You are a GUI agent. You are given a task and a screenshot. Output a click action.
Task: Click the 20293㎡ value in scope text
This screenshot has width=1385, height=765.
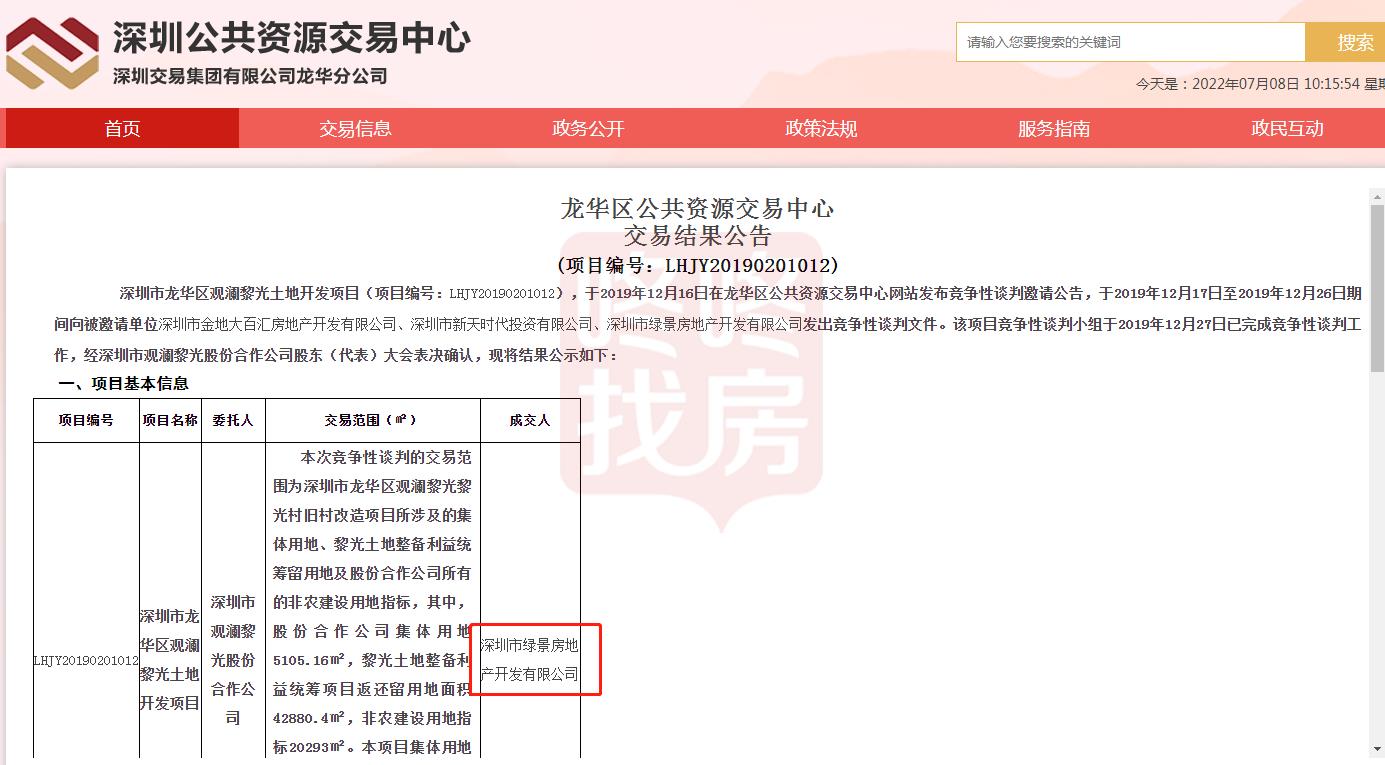coord(318,747)
